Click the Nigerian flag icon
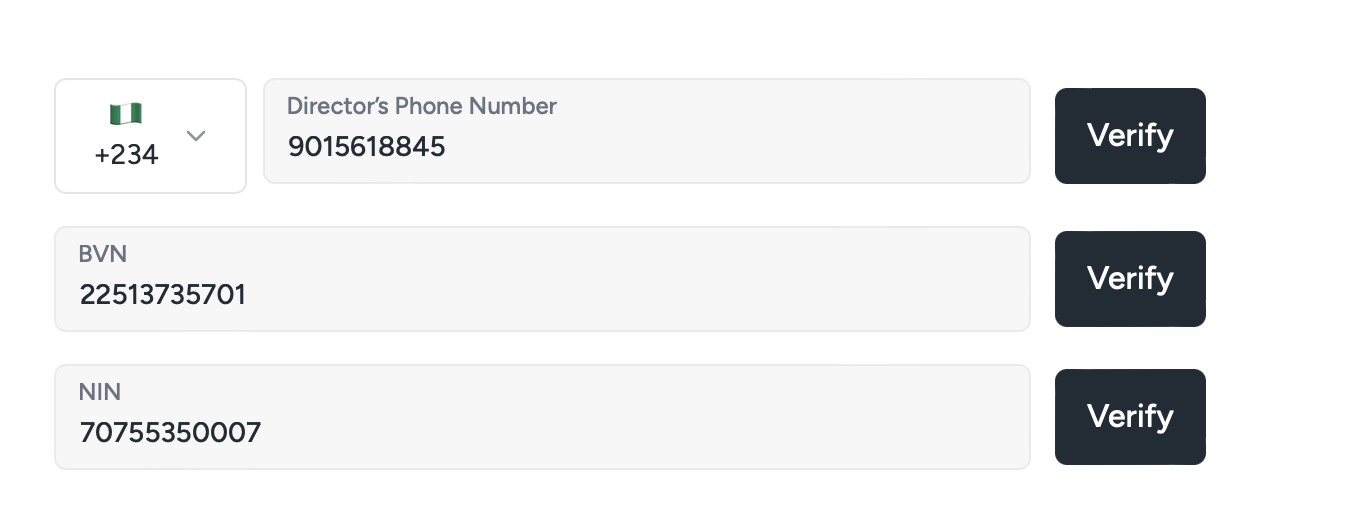Screen dimensions: 1372x520 [x=126, y=114]
